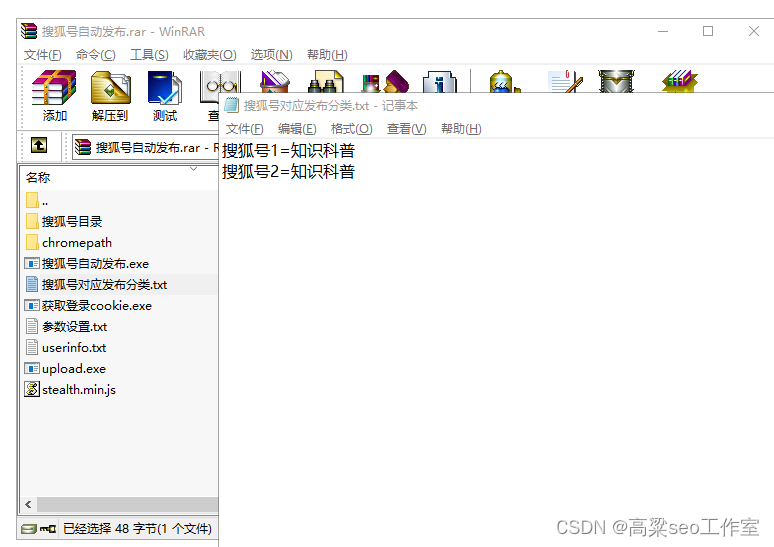Click the horizontal scrollbar left arrow
Image resolution: width=774 pixels, height=547 pixels.
(x=28, y=505)
